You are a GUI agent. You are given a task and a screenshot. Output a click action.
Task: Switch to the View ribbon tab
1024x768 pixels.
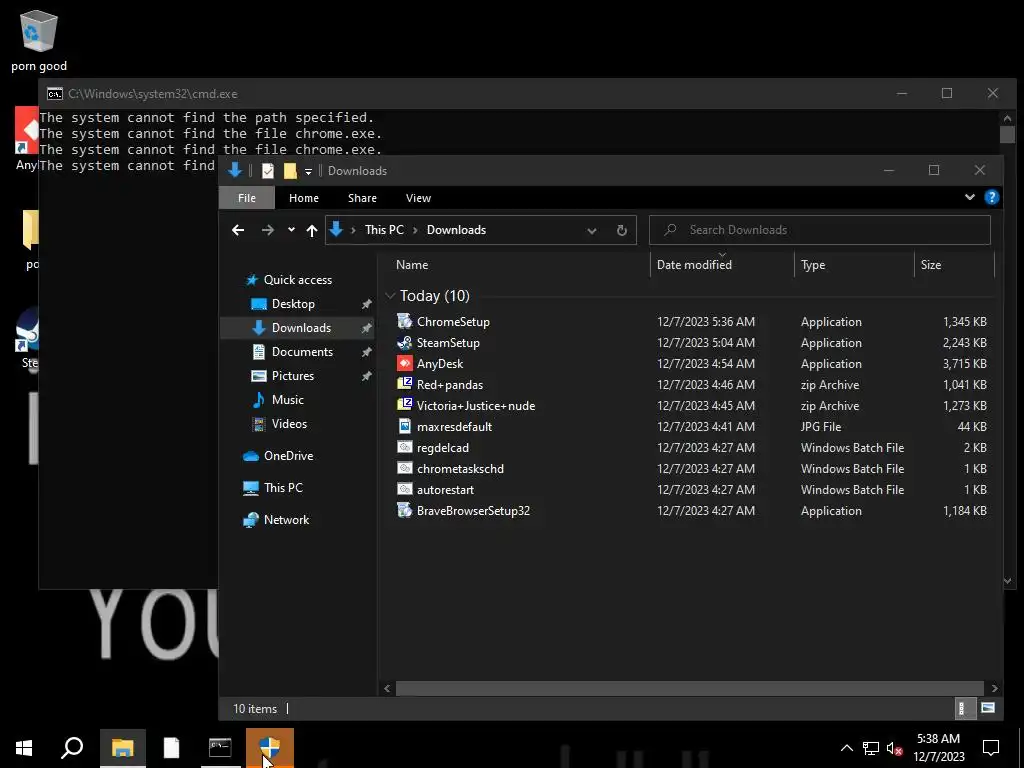[418, 198]
